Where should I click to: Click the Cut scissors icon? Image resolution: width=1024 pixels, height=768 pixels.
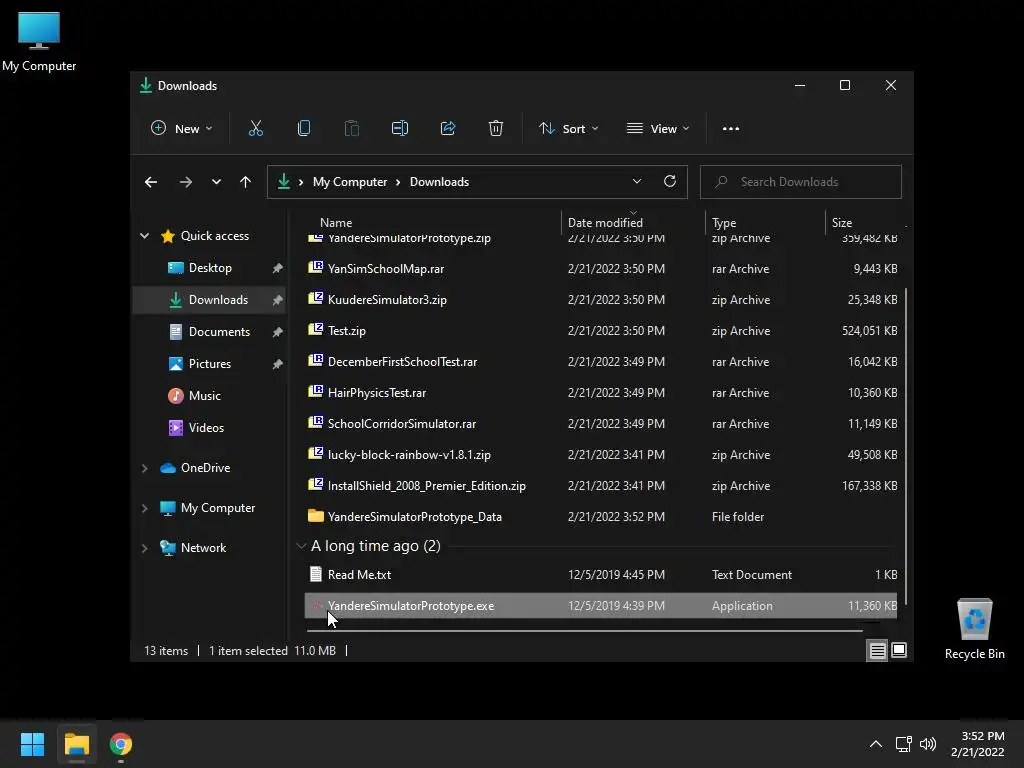click(x=255, y=129)
